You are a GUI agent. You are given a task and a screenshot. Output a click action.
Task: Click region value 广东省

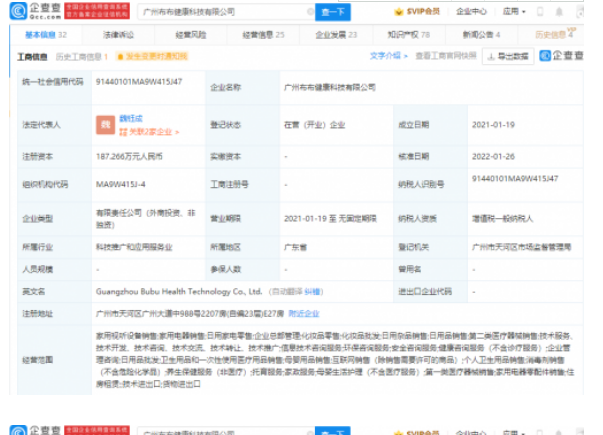pyautogui.click(x=295, y=247)
